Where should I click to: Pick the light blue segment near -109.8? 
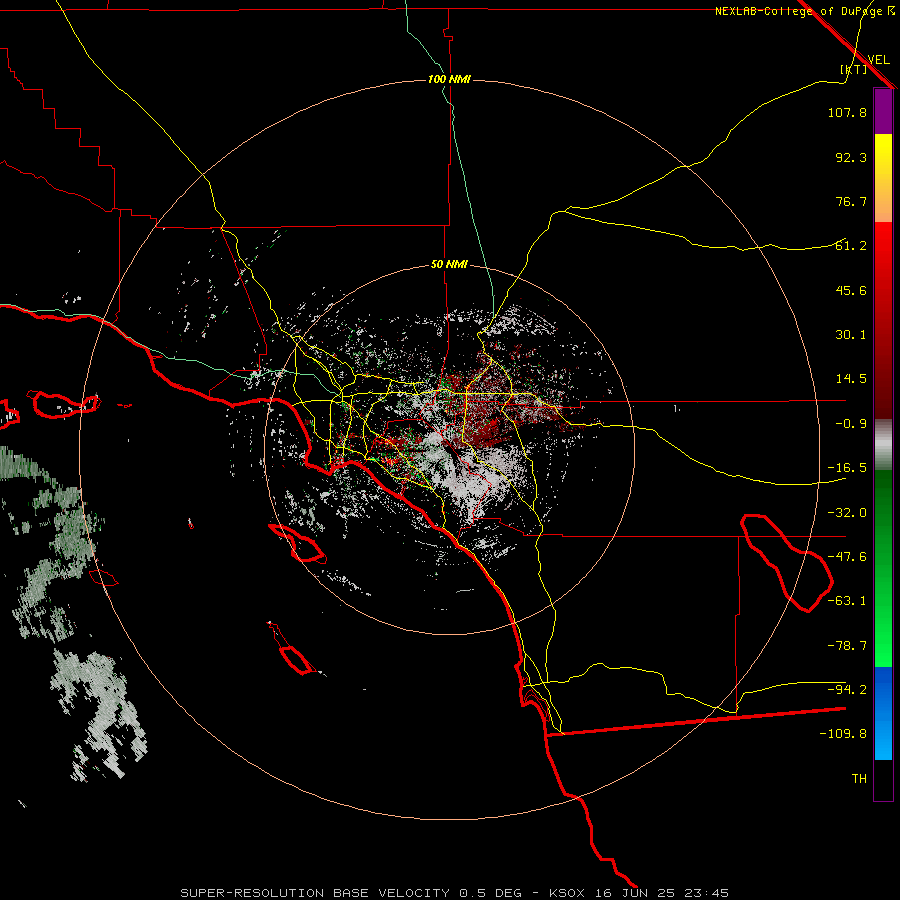click(x=883, y=738)
